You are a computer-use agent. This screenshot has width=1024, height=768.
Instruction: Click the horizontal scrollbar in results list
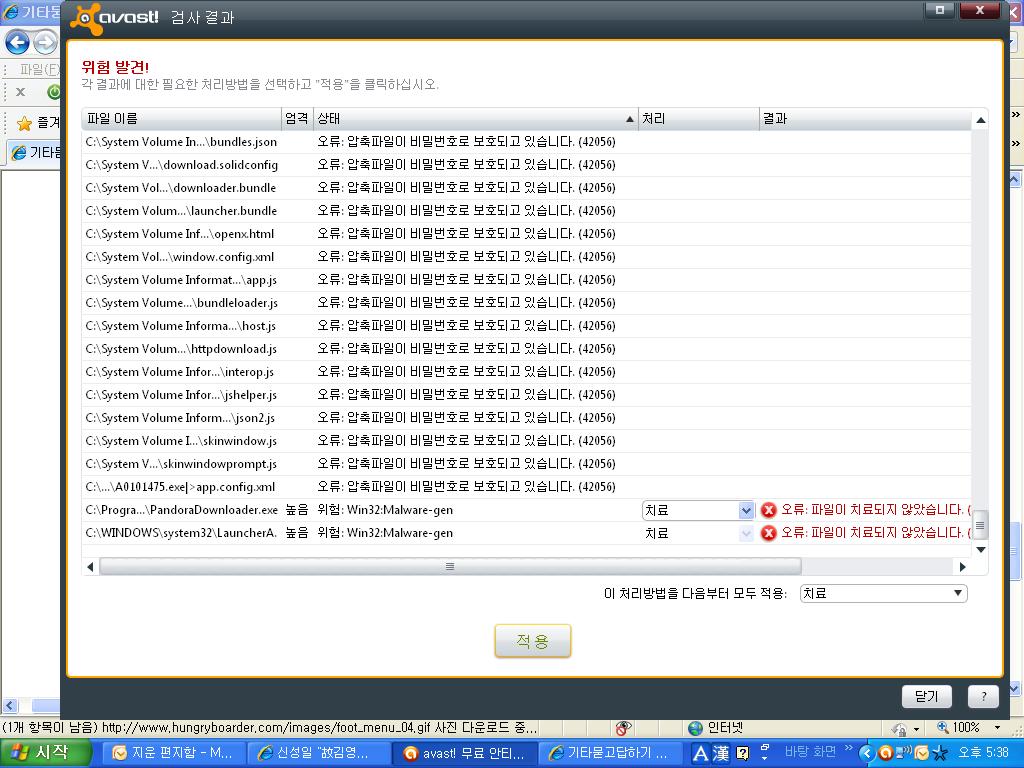(448, 566)
